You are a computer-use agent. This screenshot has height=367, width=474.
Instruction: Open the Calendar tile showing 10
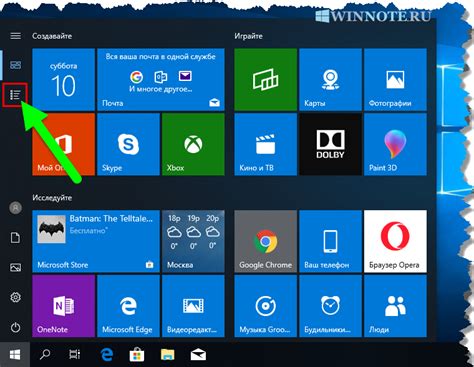click(63, 79)
